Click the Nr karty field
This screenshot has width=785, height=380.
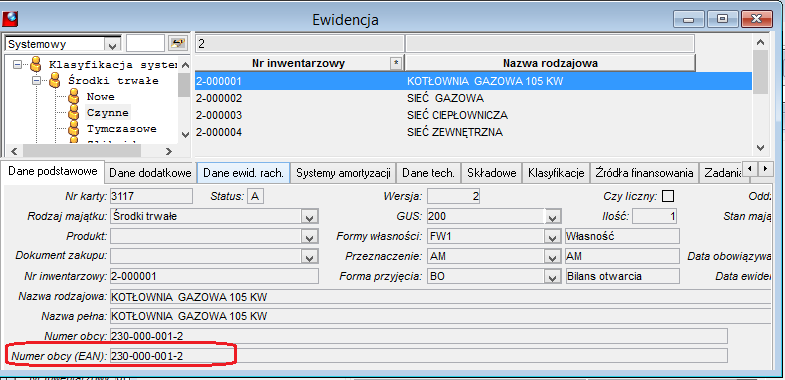coord(151,196)
